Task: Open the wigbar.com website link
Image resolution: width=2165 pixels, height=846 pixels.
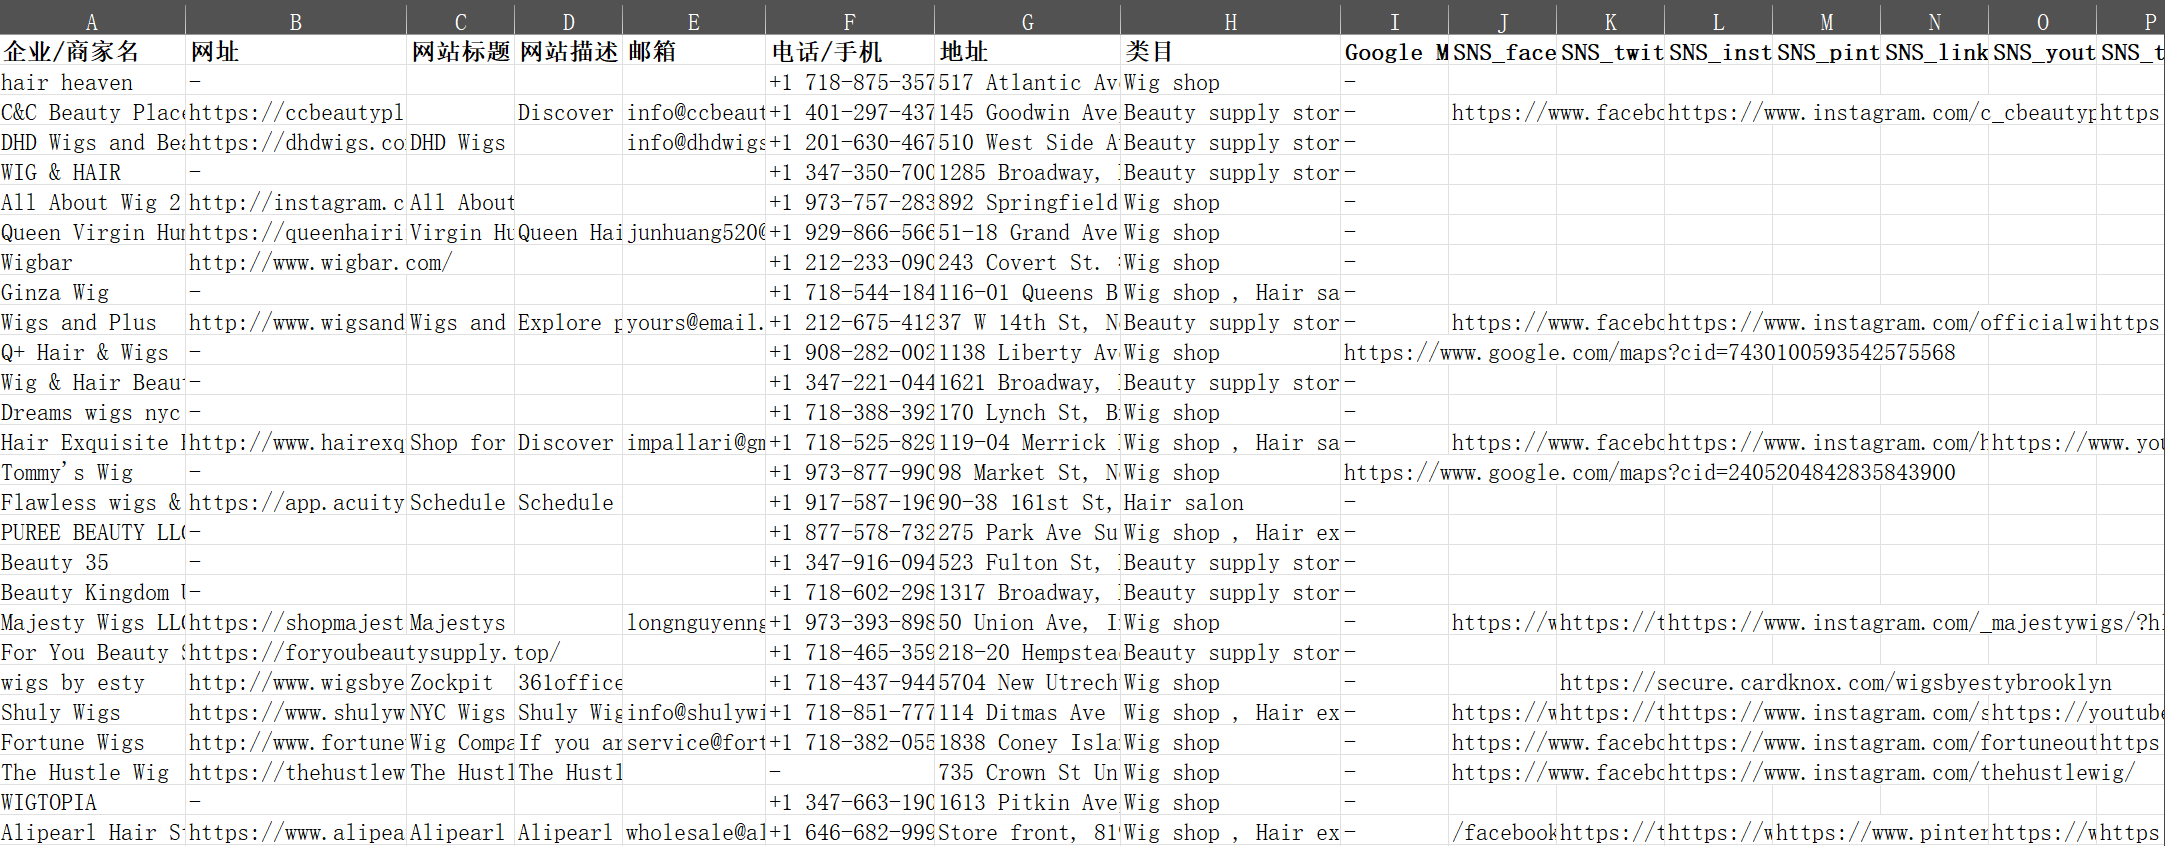Action: coord(320,263)
